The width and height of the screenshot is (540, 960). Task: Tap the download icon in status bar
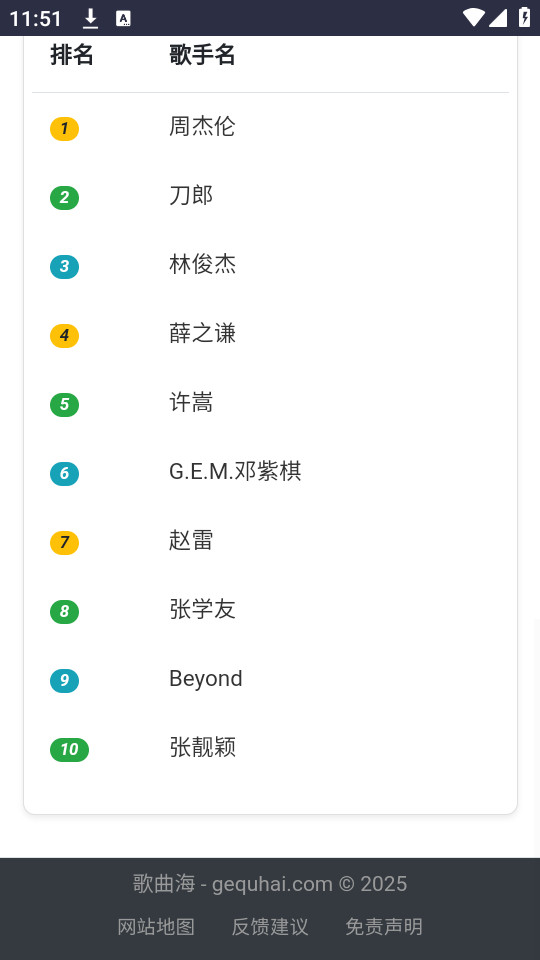click(x=91, y=18)
